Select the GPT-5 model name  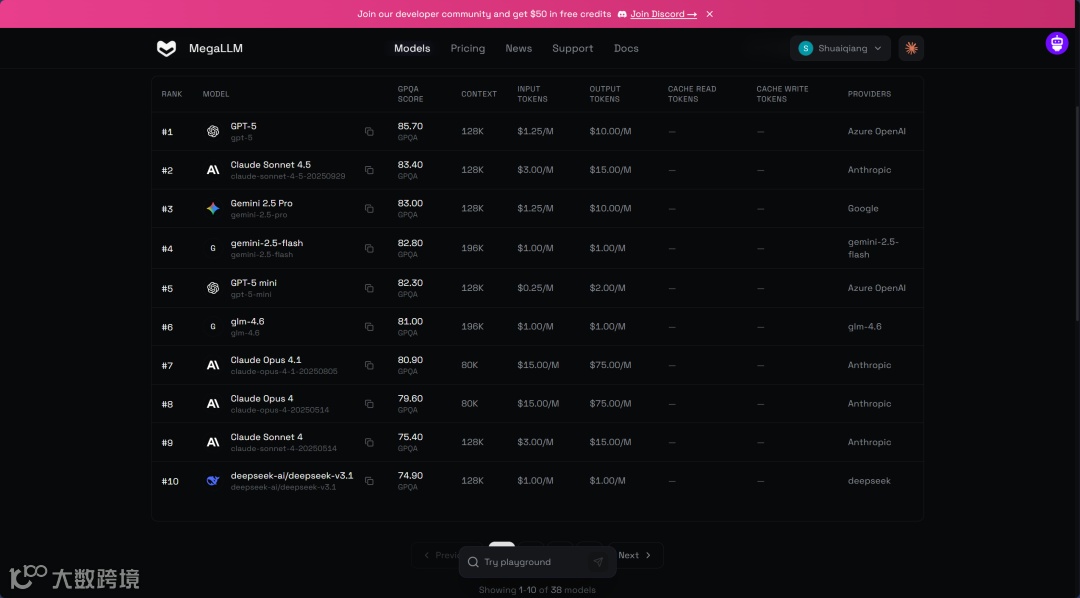click(243, 126)
